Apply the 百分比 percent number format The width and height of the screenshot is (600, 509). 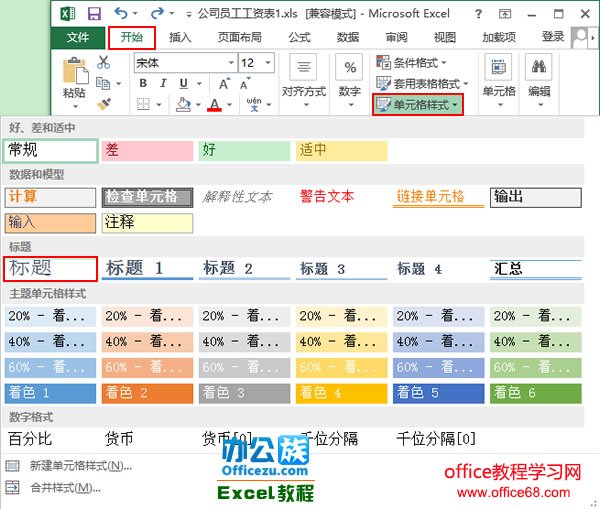pyautogui.click(x=30, y=439)
